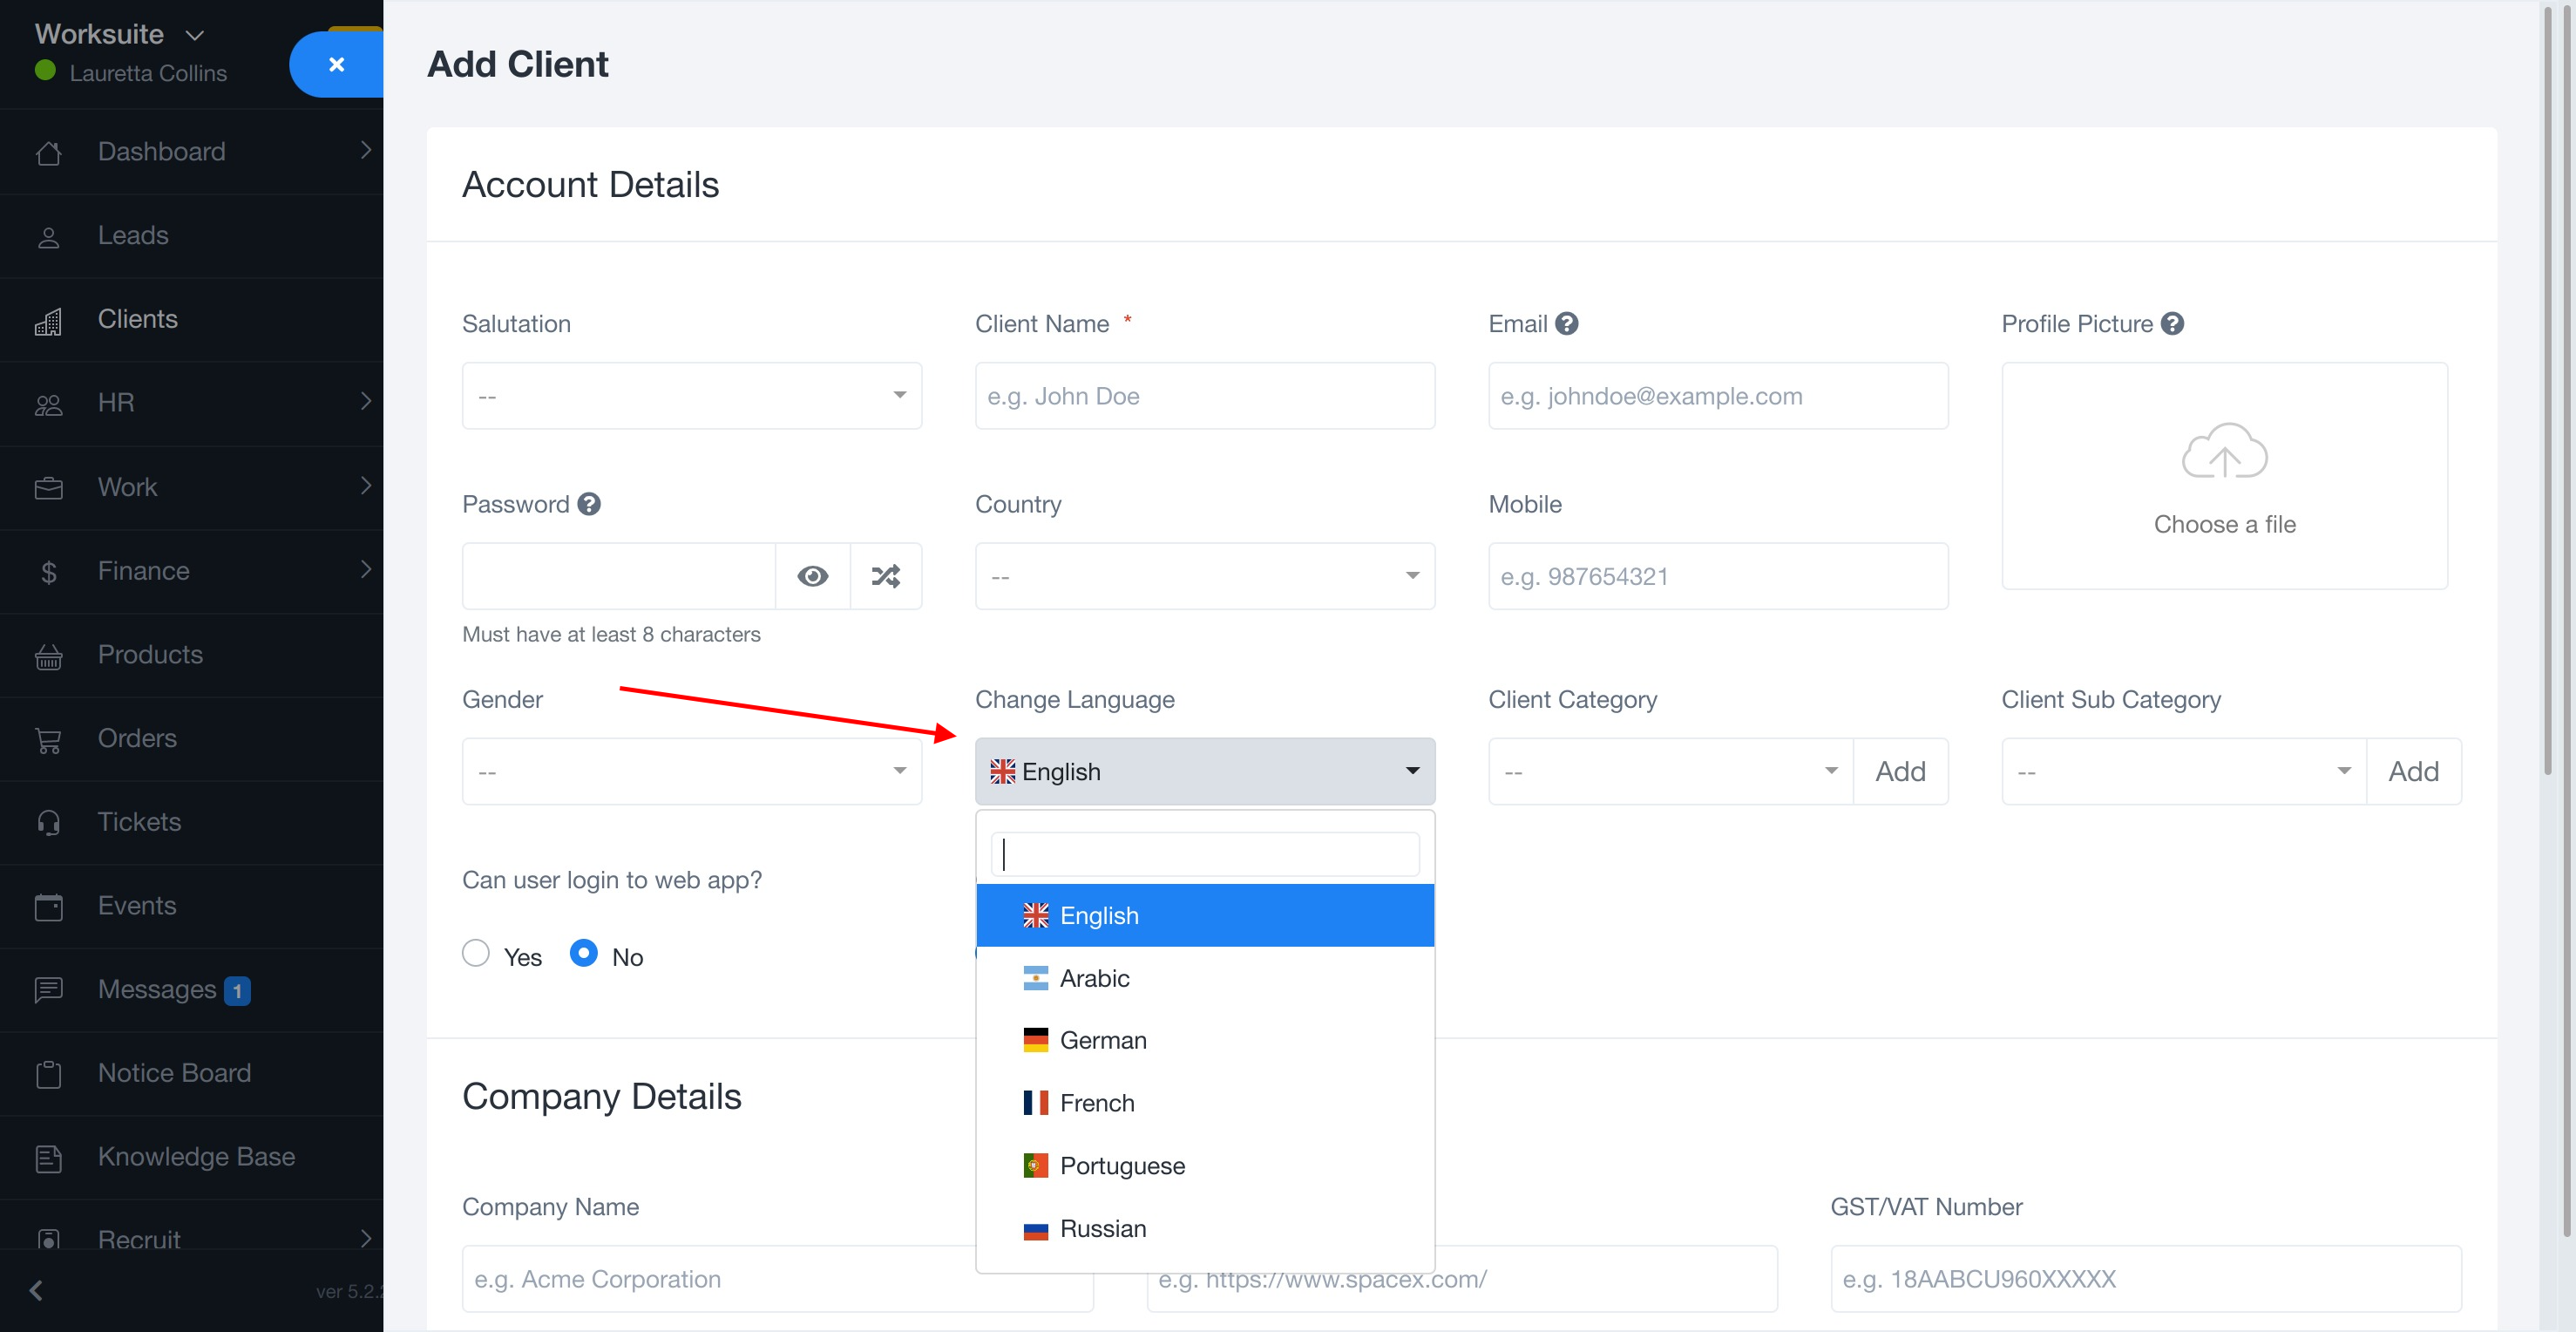Viewport: 2576px width, 1332px height.
Task: Toggle password visibility eye icon
Action: tap(812, 576)
